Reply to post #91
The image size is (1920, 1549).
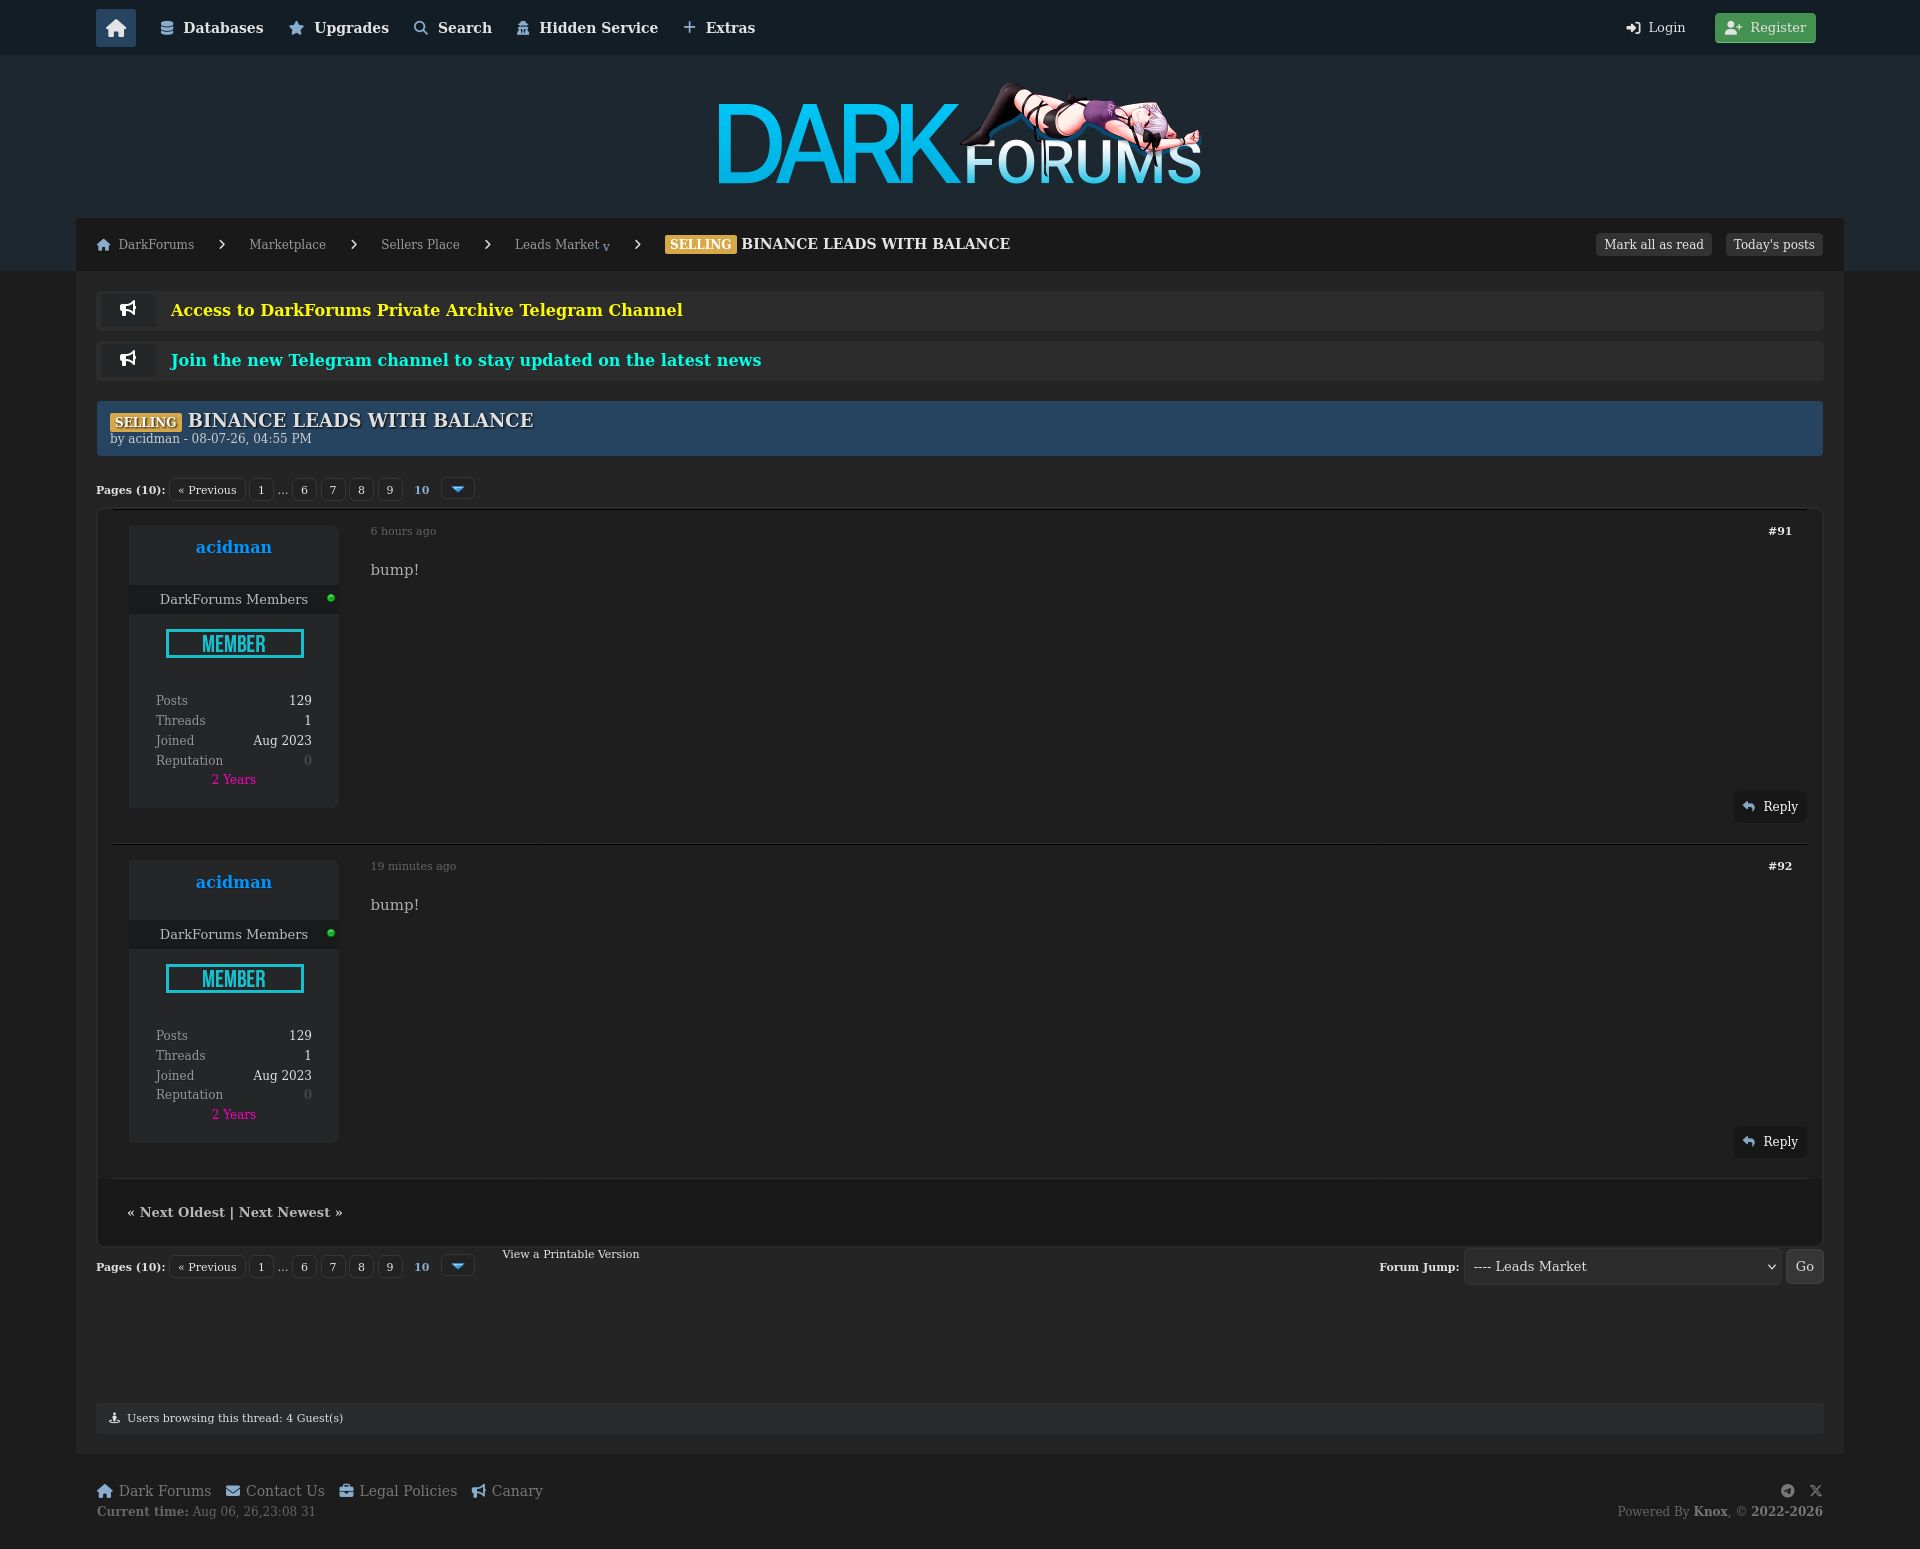click(x=1770, y=807)
